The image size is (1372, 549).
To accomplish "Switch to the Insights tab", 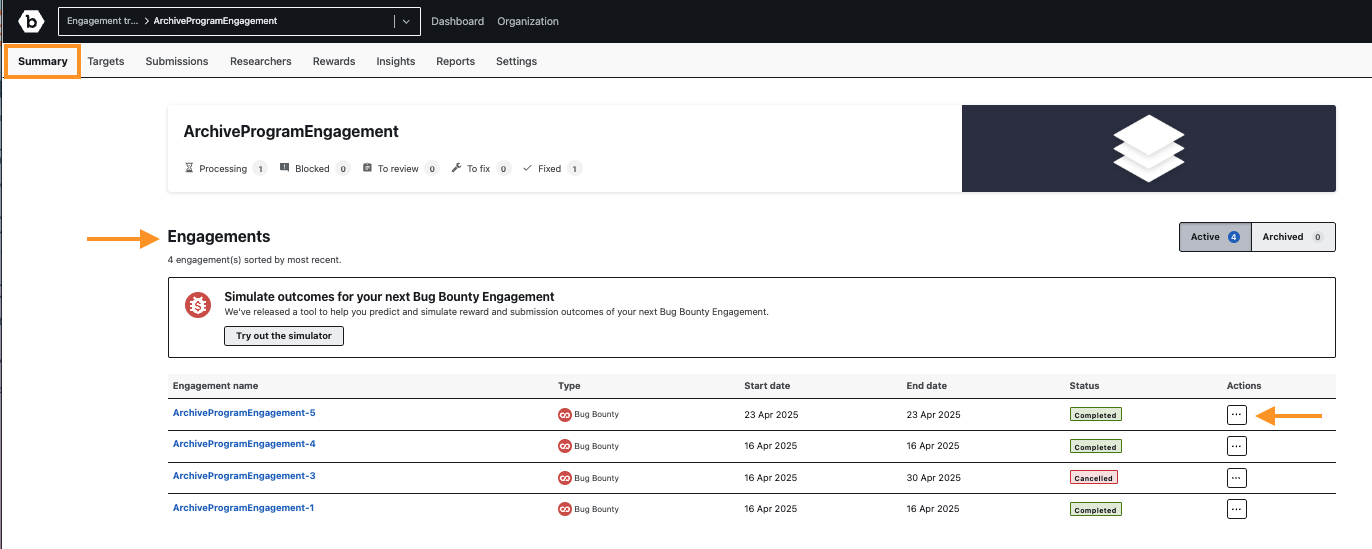I will pyautogui.click(x=396, y=61).
